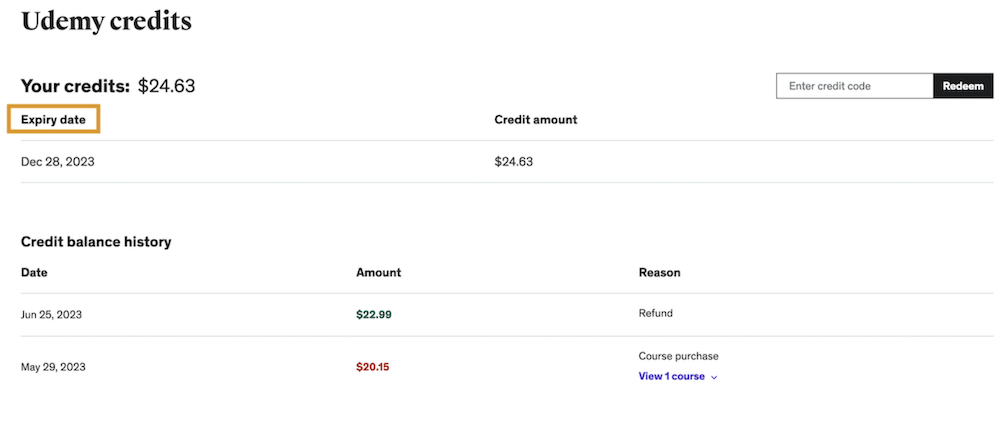
Task: Click the Redeem button
Action: (963, 86)
